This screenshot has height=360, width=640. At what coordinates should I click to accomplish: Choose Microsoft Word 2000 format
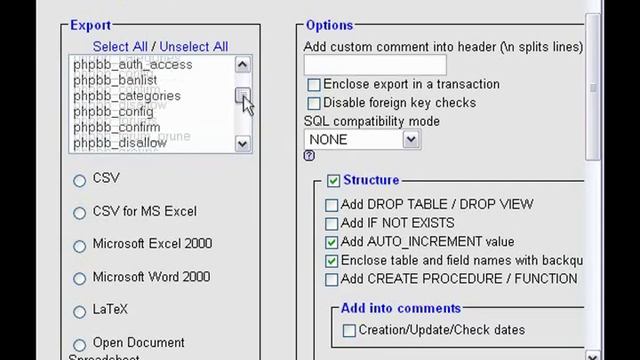tap(80, 279)
